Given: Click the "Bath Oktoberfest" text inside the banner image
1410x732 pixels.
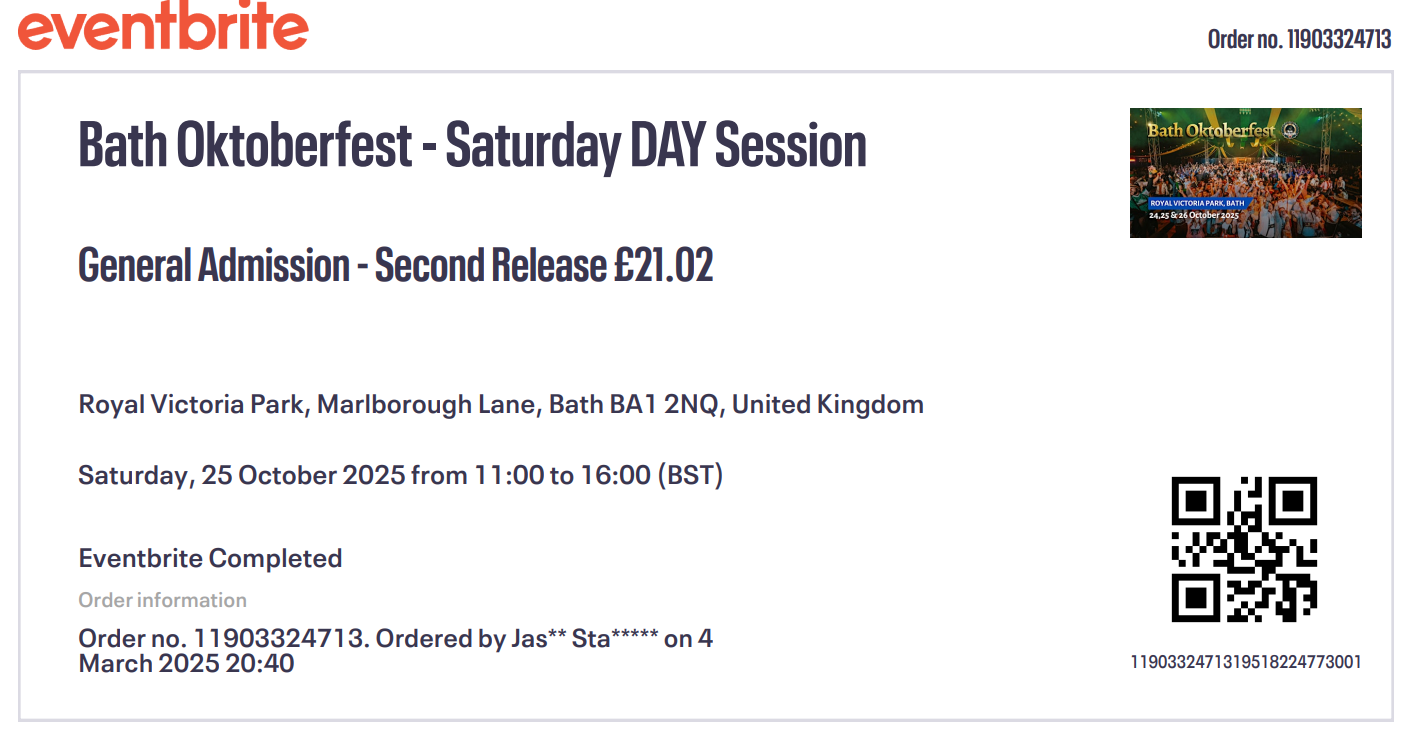Looking at the screenshot, I should tap(1210, 130).
